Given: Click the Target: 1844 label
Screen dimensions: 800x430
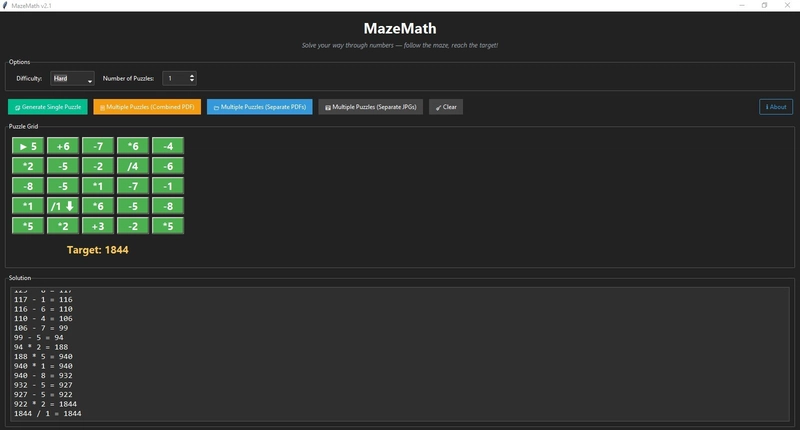Looking at the screenshot, I should coord(97,250).
